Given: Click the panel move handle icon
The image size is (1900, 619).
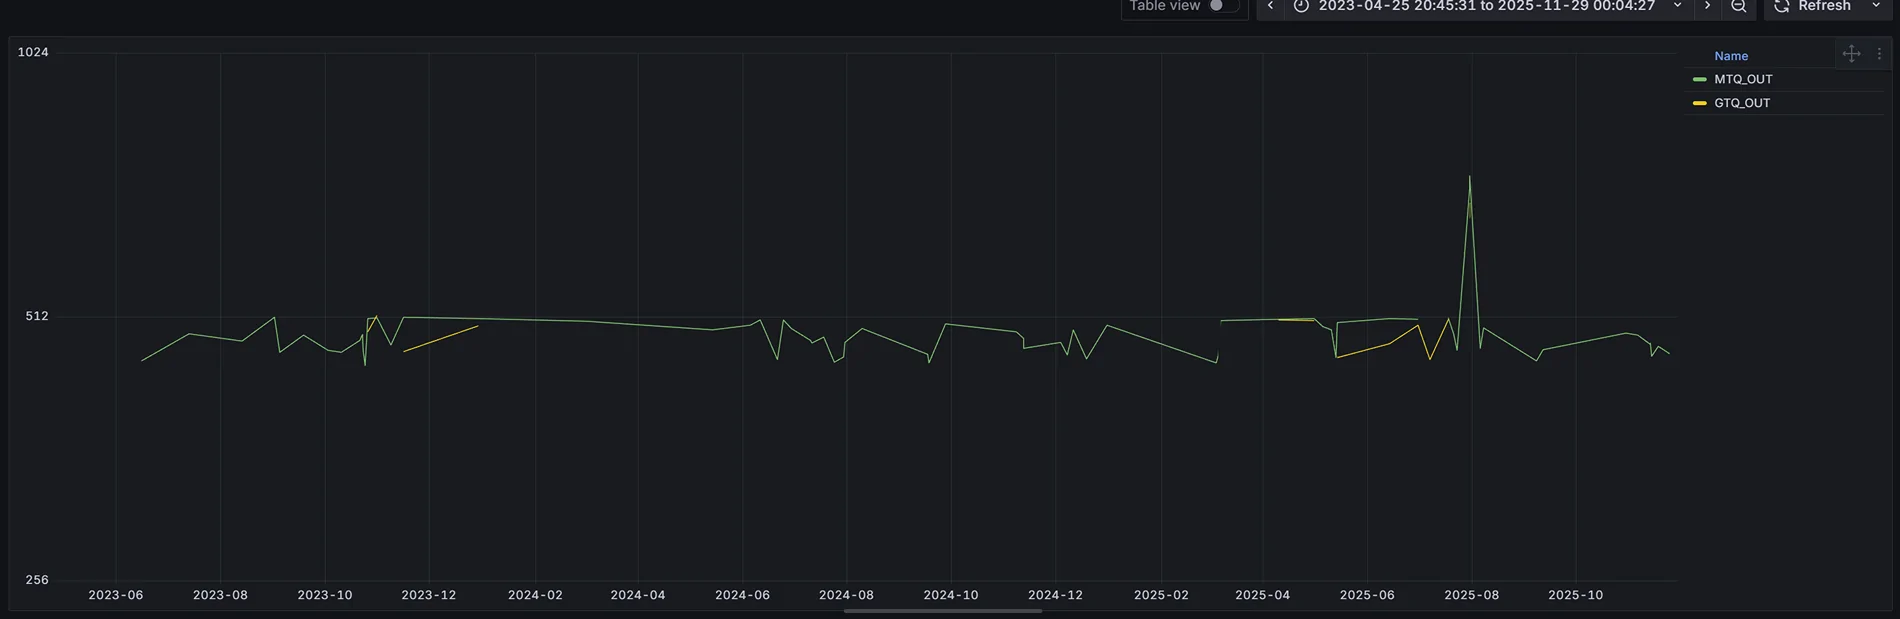Looking at the screenshot, I should 1851,54.
